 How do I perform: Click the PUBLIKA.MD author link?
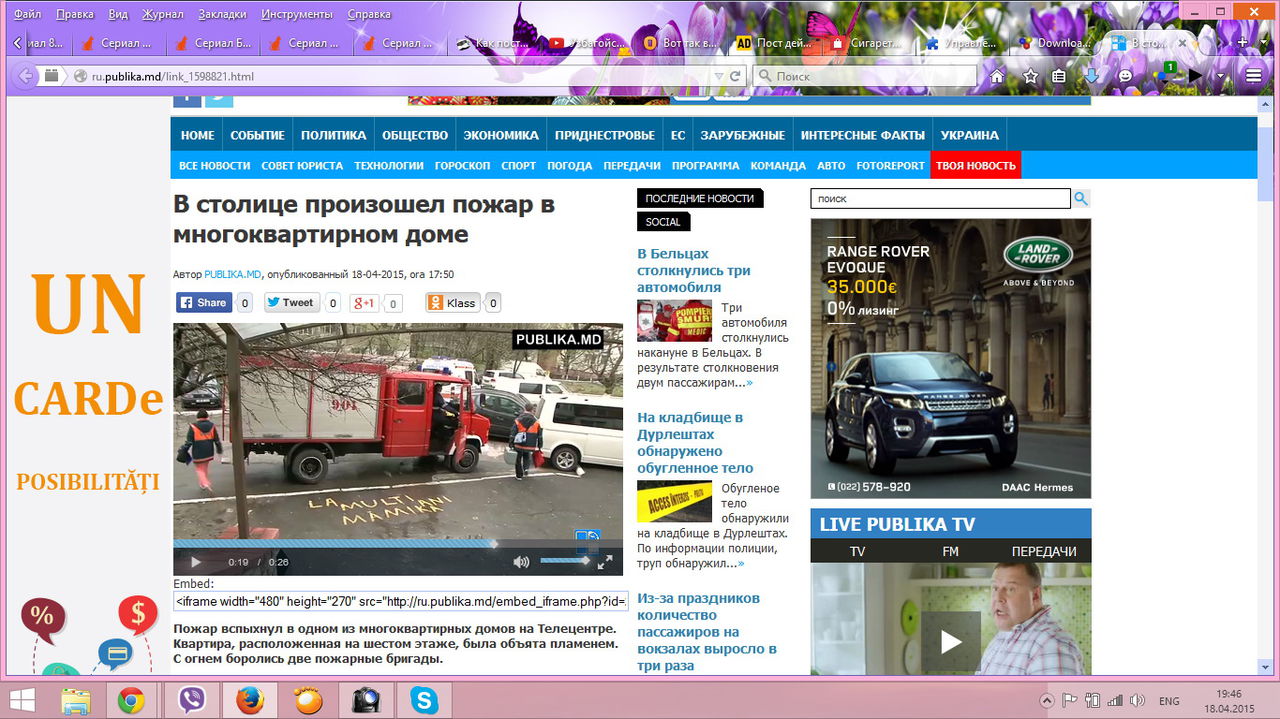pos(233,274)
